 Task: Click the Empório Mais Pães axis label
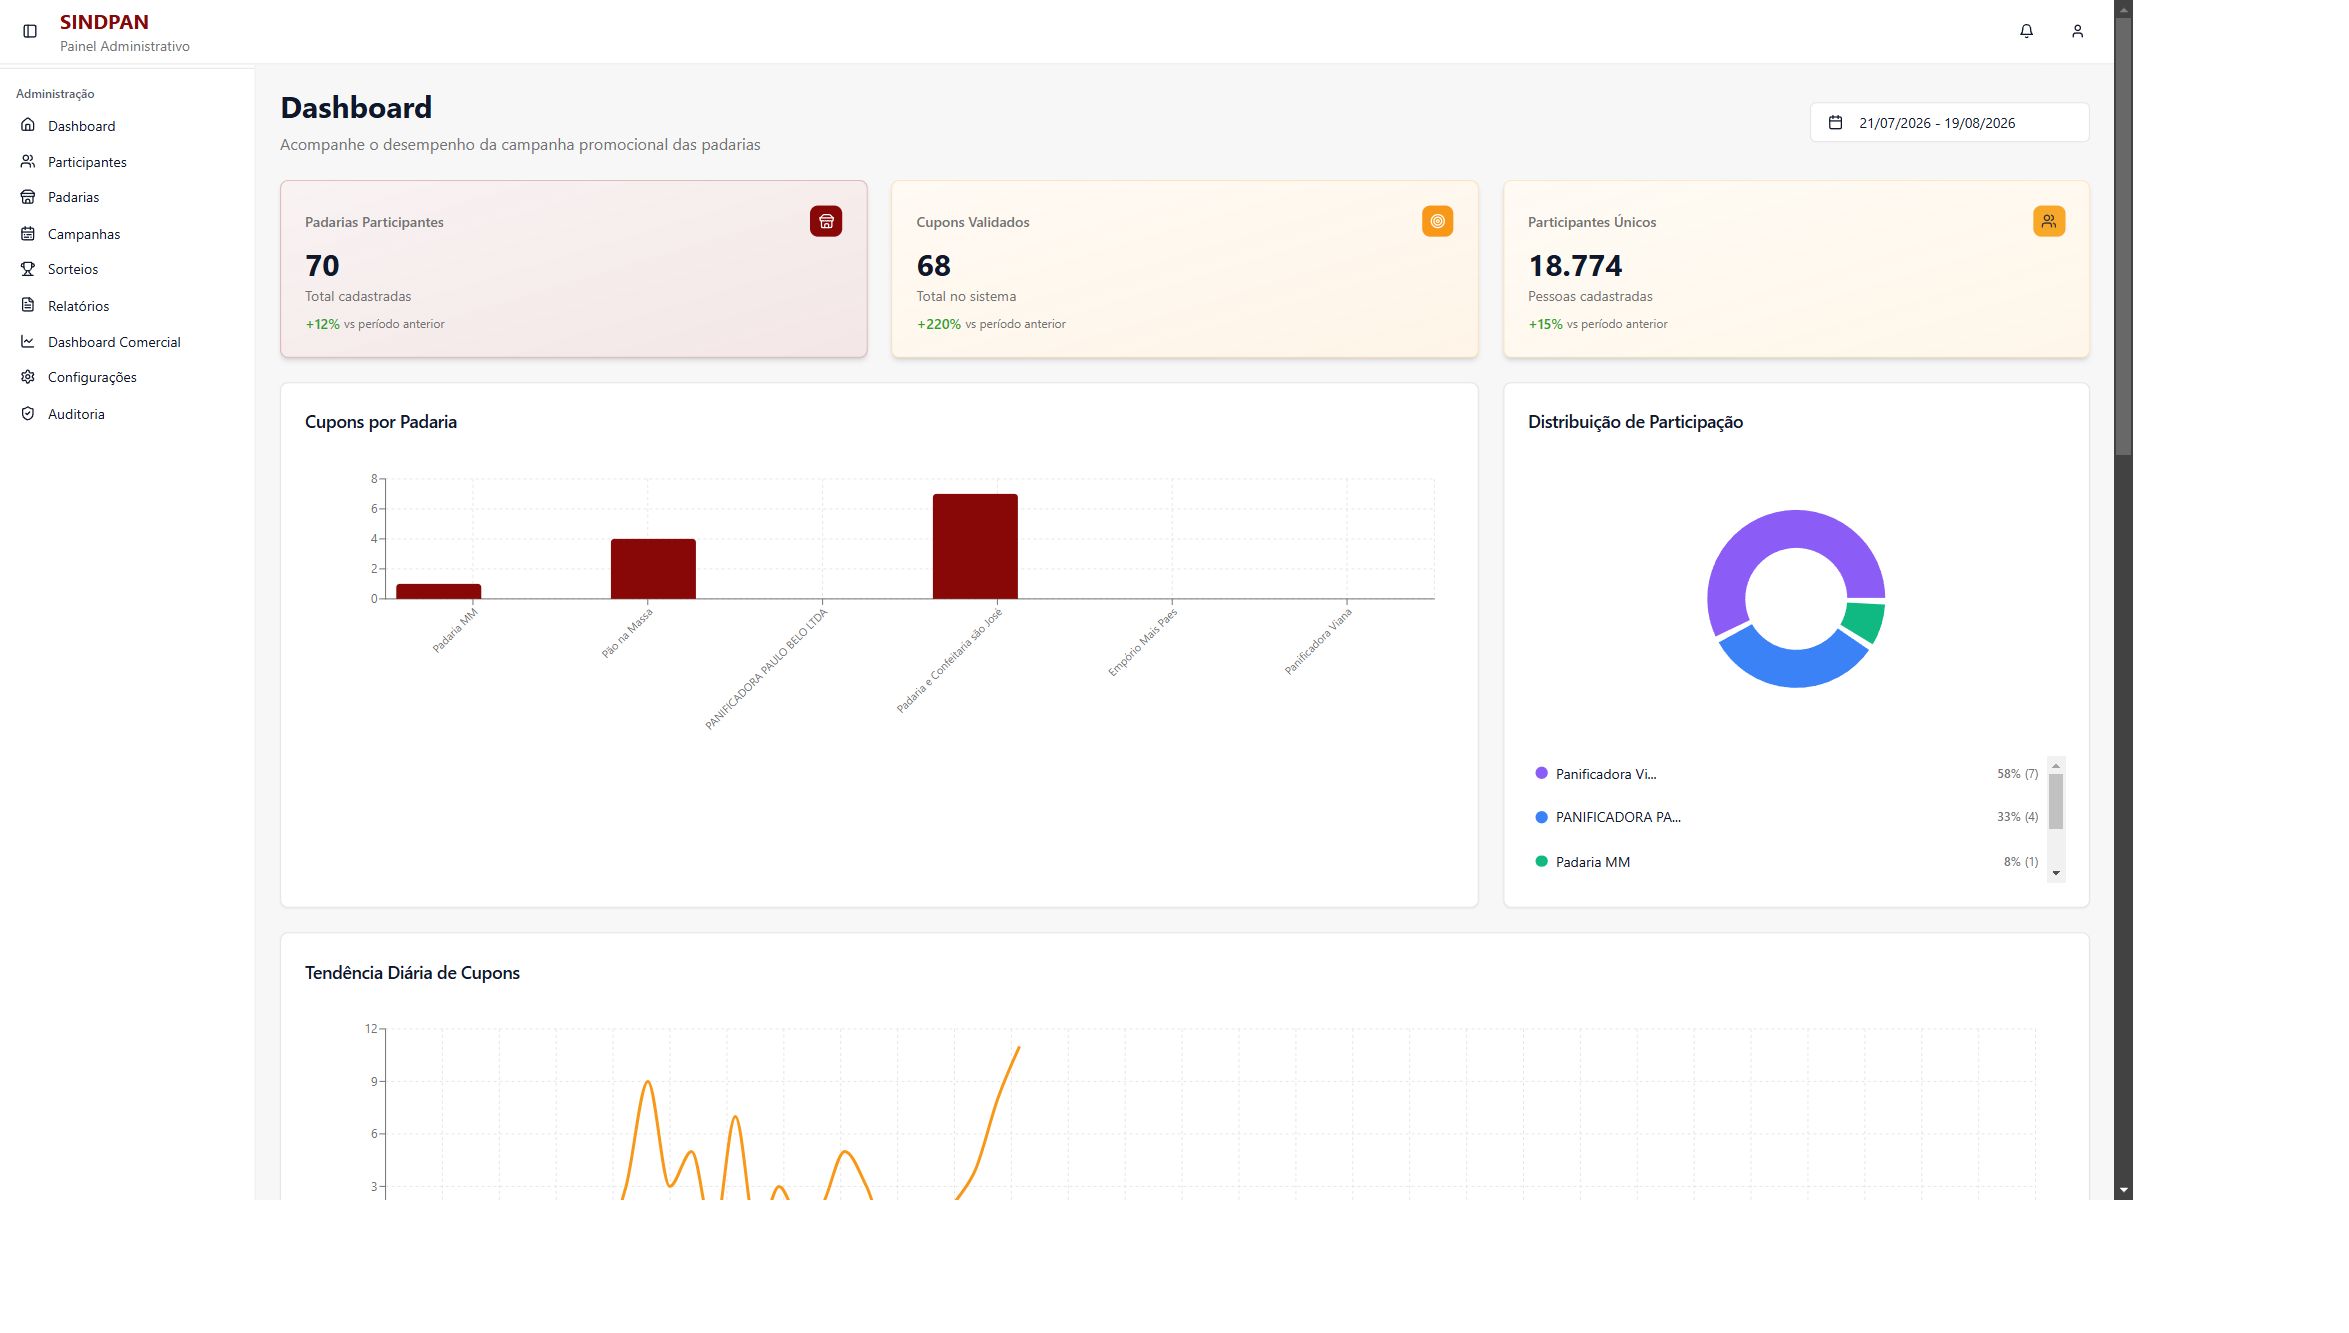point(1143,642)
